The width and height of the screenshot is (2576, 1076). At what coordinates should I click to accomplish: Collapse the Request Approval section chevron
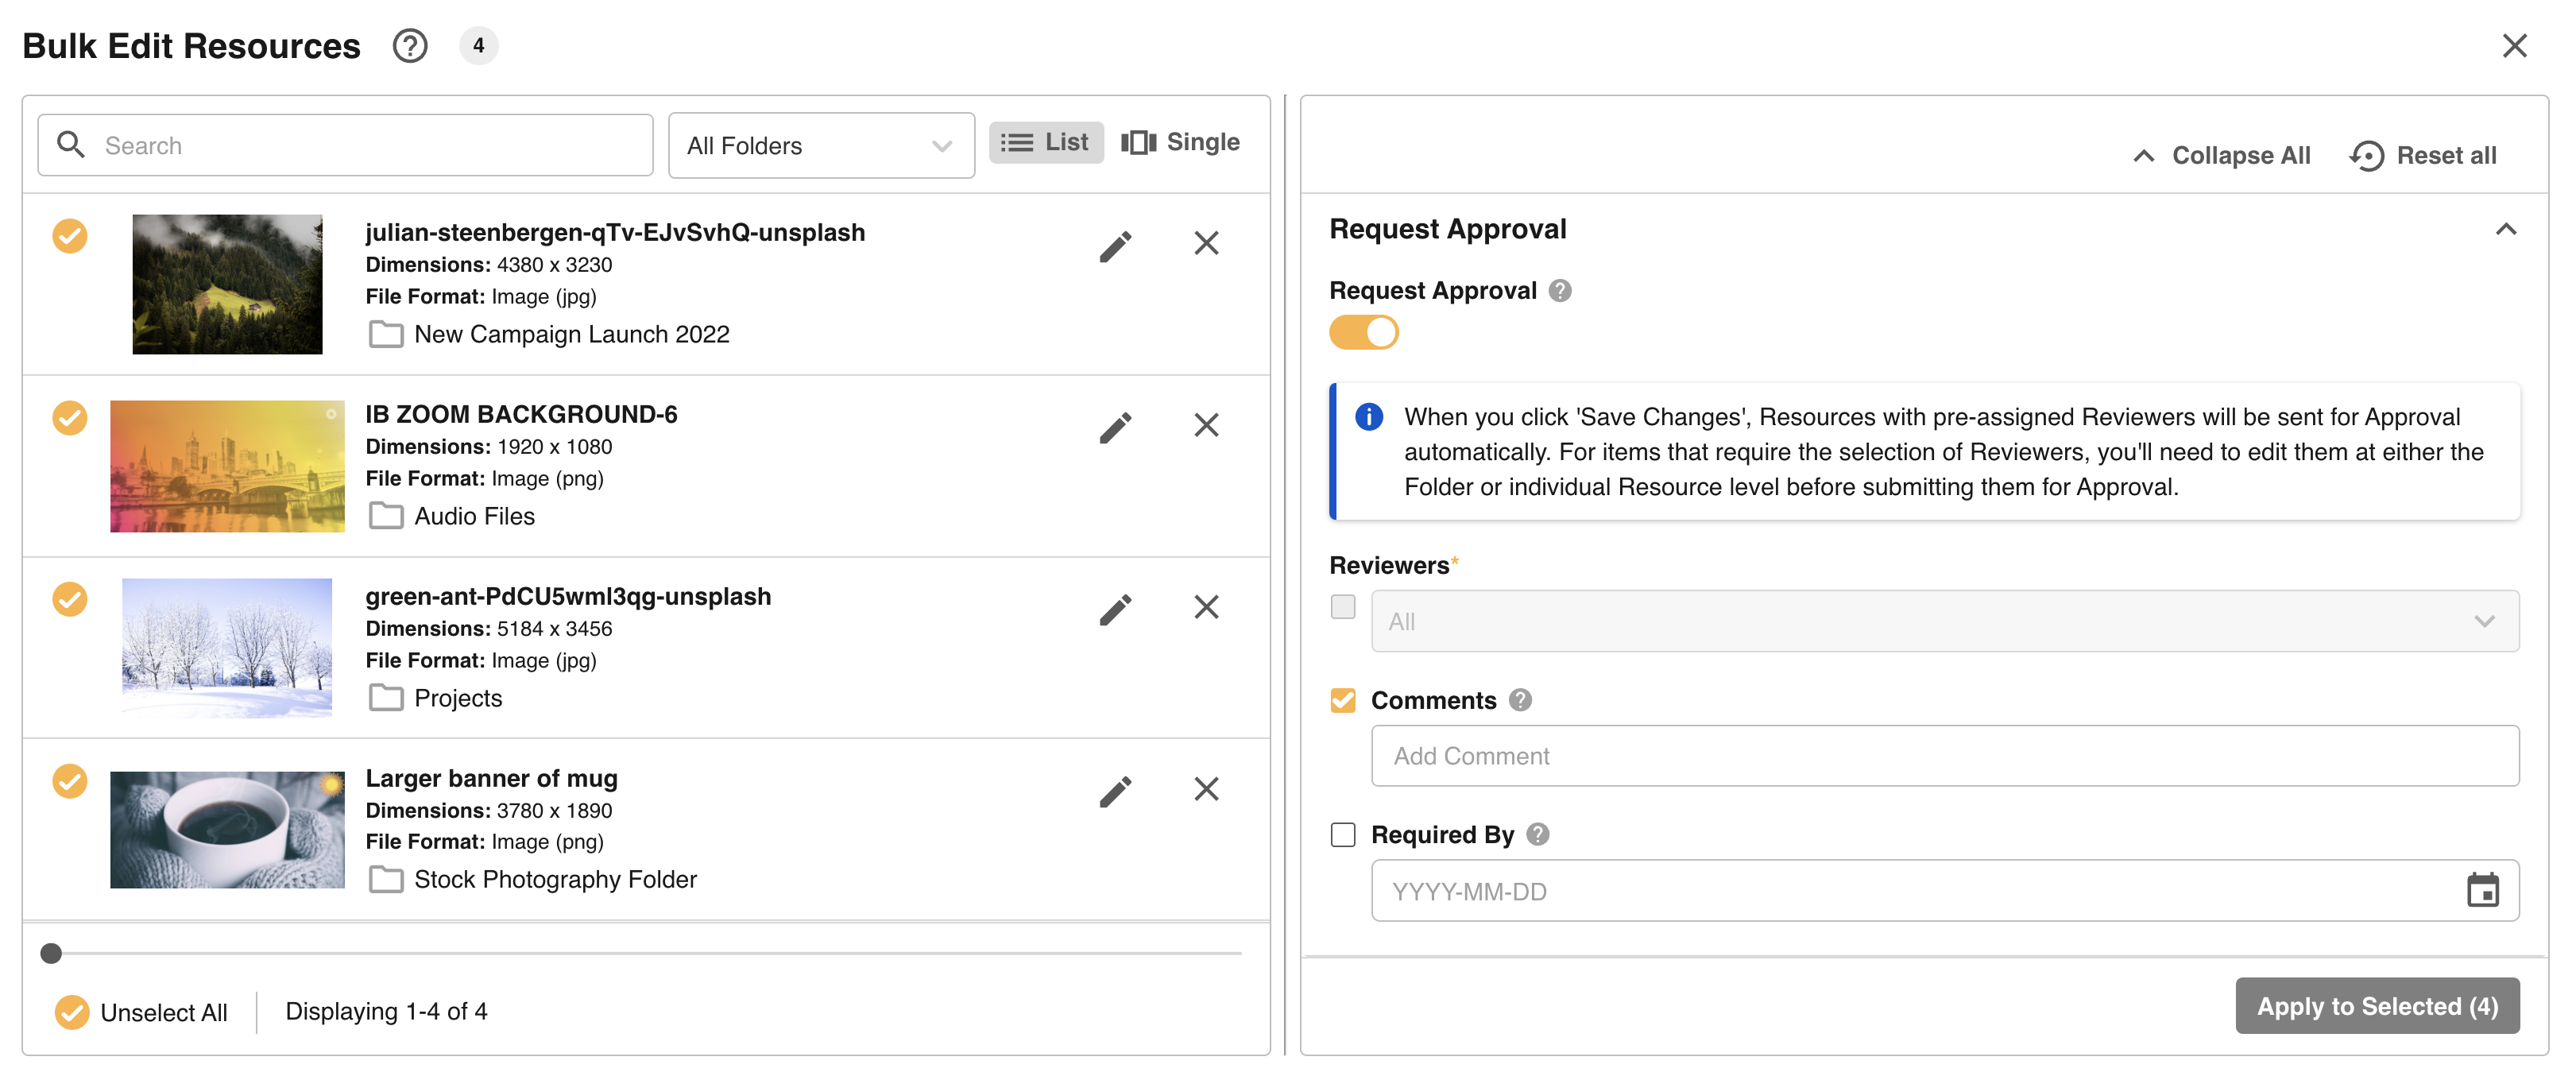coord(2505,229)
